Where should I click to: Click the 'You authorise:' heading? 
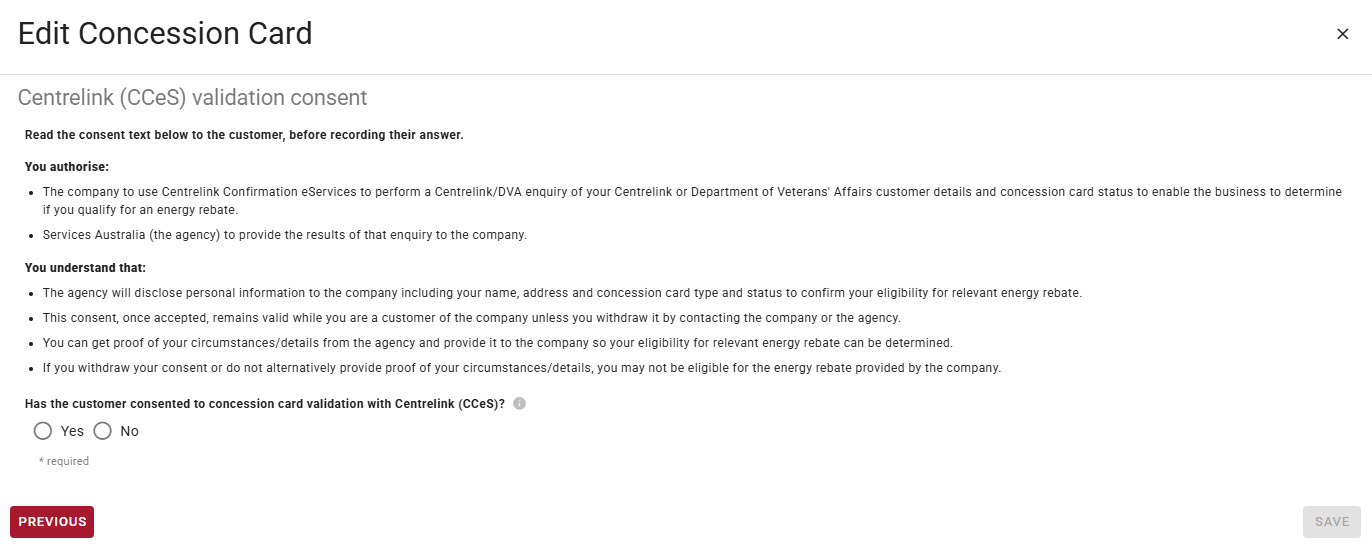pos(67,167)
